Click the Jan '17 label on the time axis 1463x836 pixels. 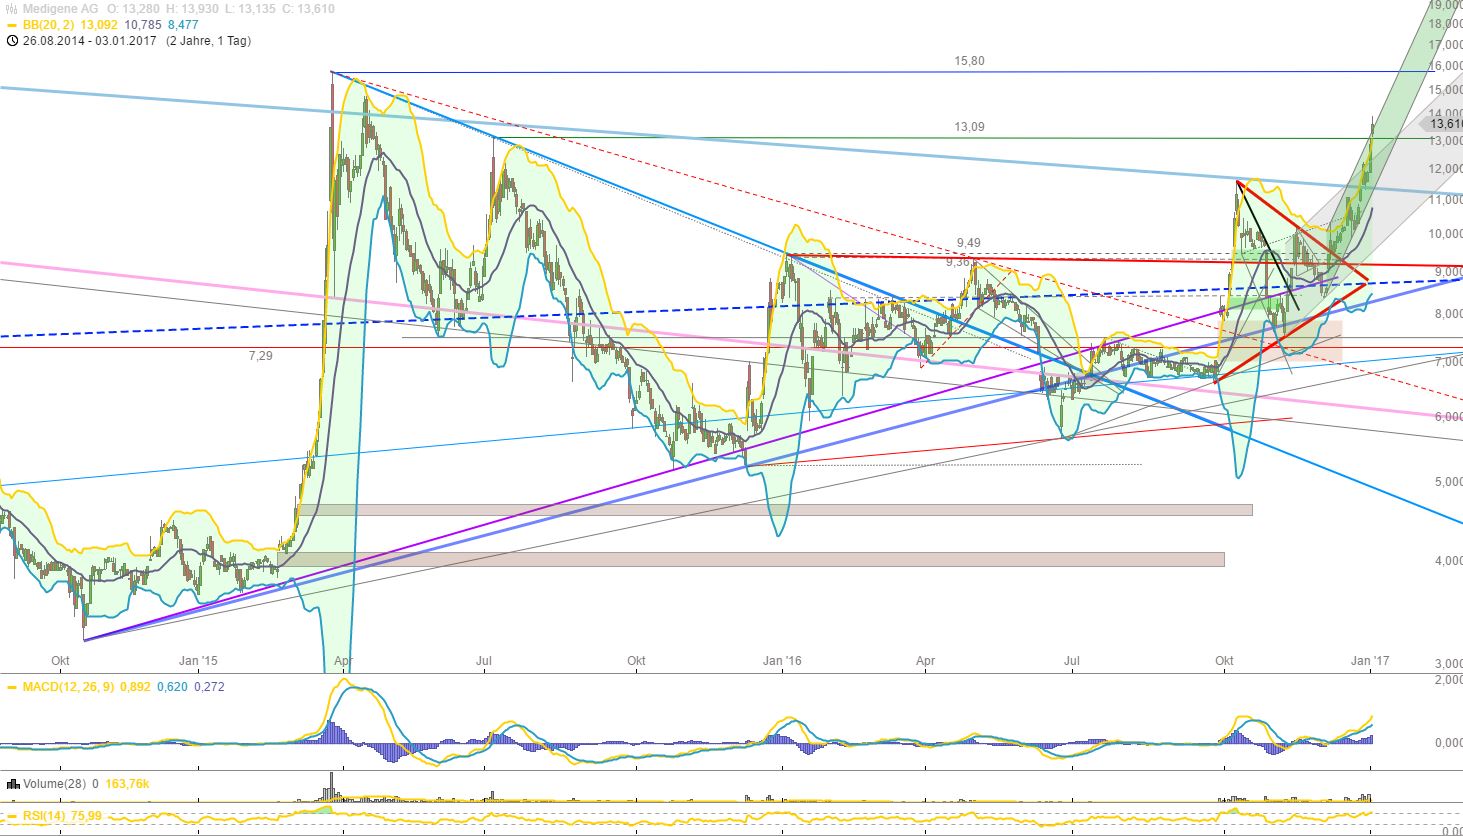coord(1371,661)
